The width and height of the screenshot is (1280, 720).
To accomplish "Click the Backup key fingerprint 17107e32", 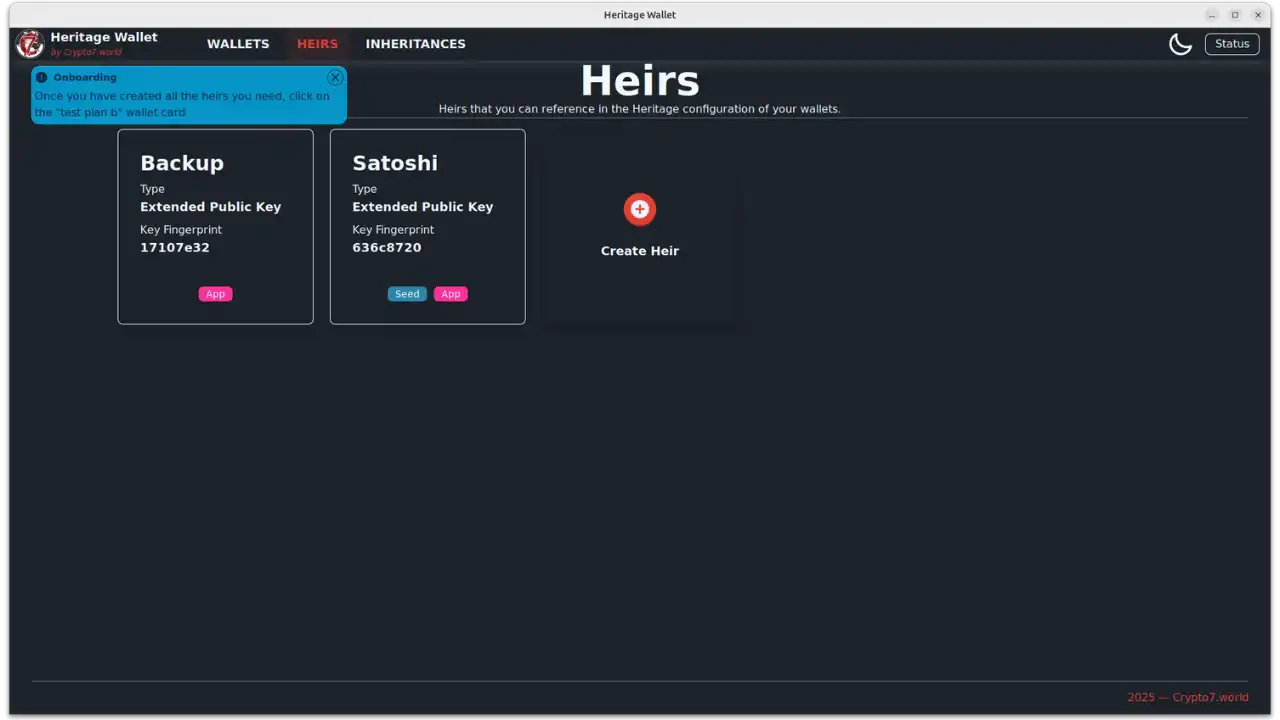I will [175, 247].
